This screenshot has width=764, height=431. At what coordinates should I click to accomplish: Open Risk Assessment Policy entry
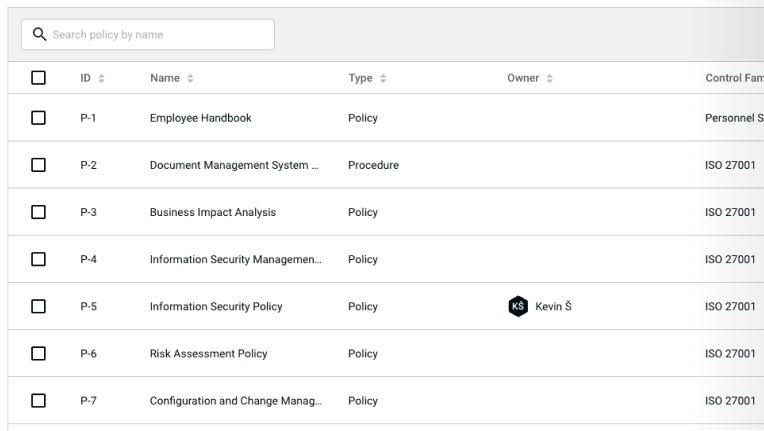[208, 354]
